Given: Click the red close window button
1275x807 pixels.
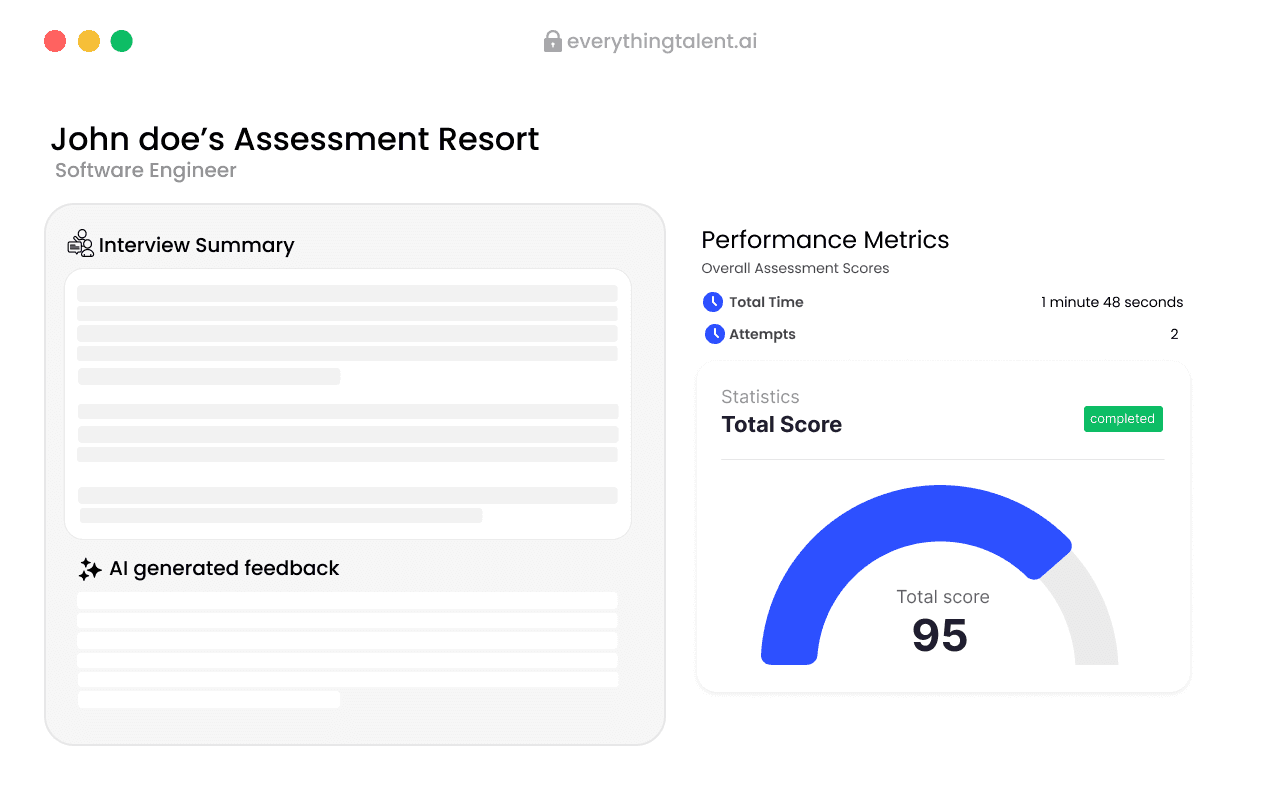Looking at the screenshot, I should [x=55, y=41].
